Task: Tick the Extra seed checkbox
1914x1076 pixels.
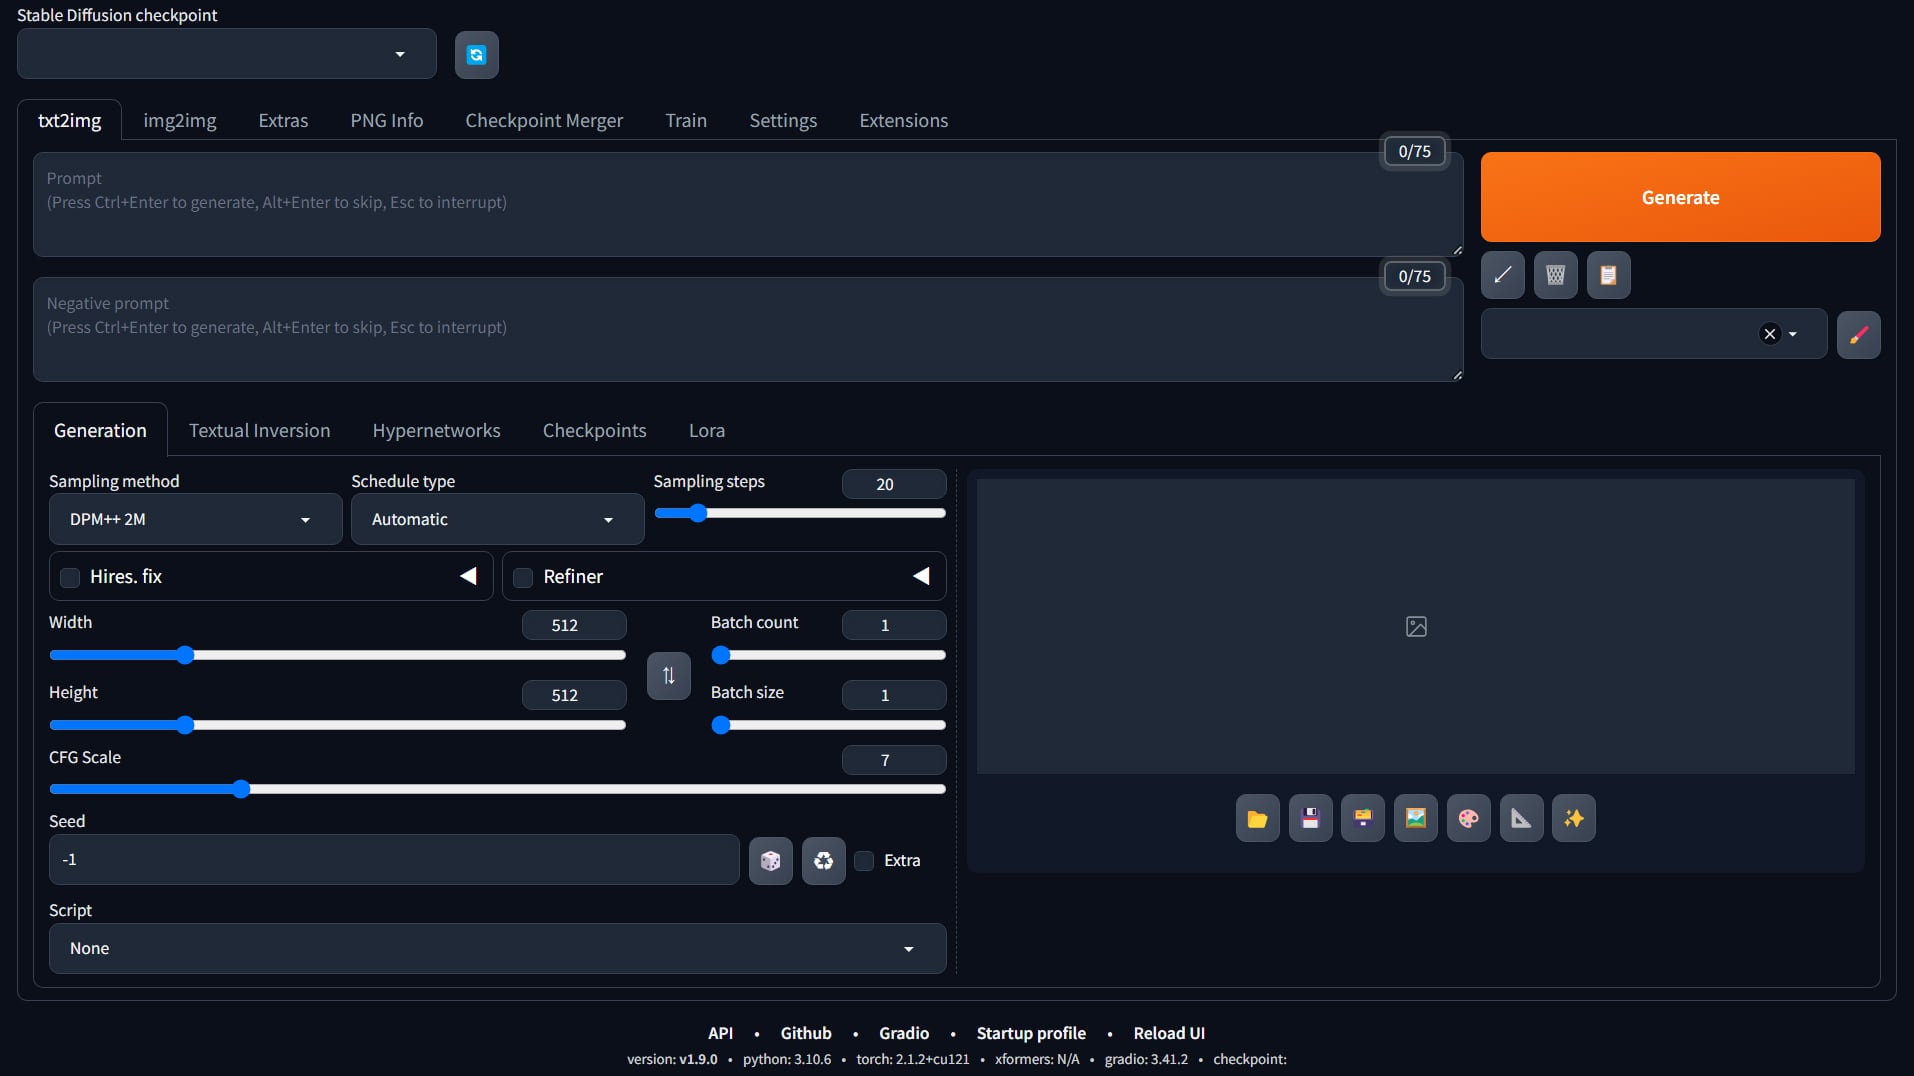Action: tap(864, 861)
